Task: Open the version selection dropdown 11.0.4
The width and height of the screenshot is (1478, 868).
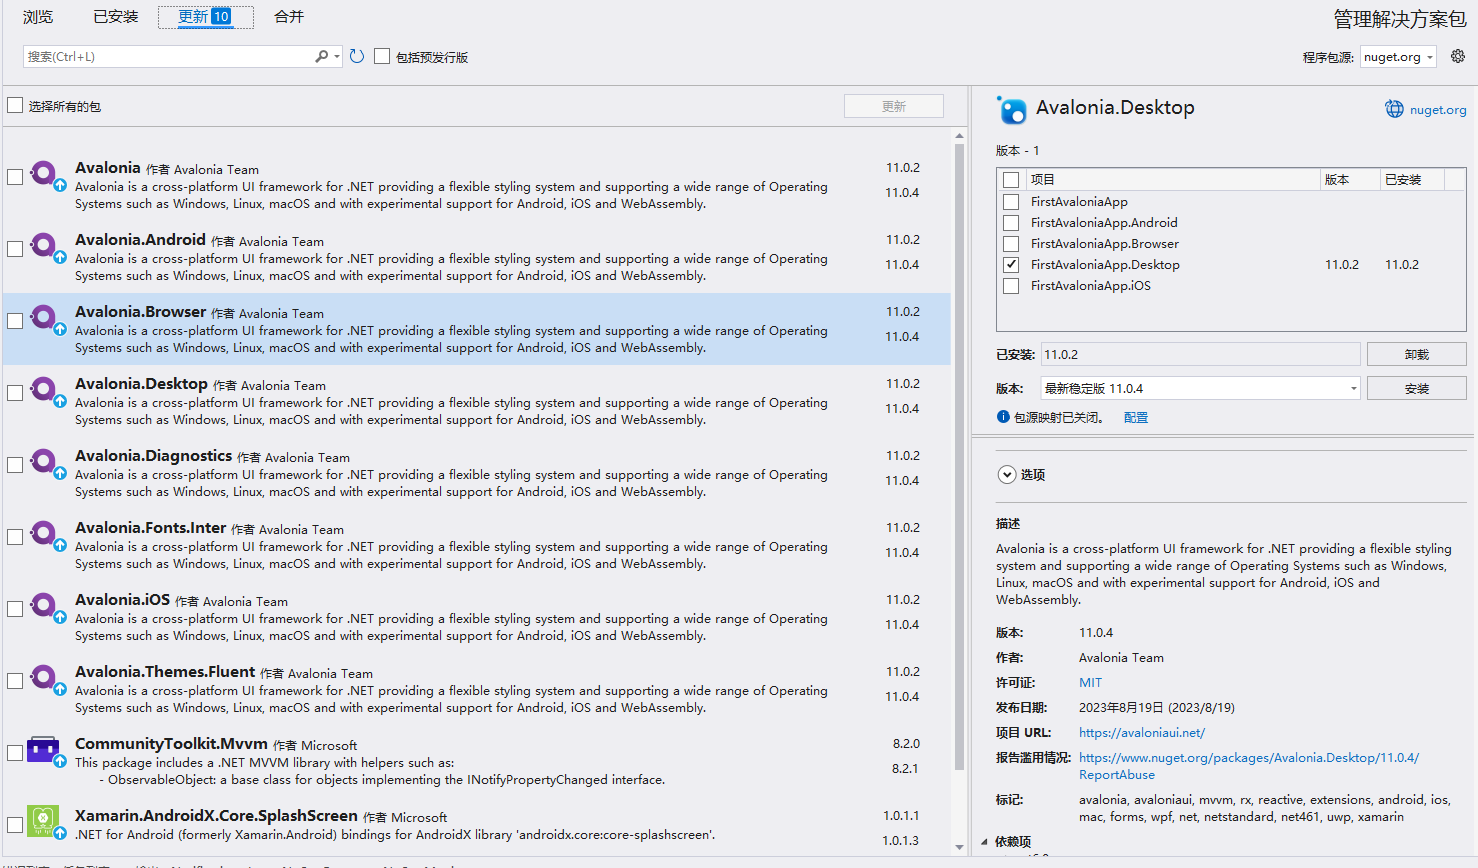Action: click(x=1200, y=388)
